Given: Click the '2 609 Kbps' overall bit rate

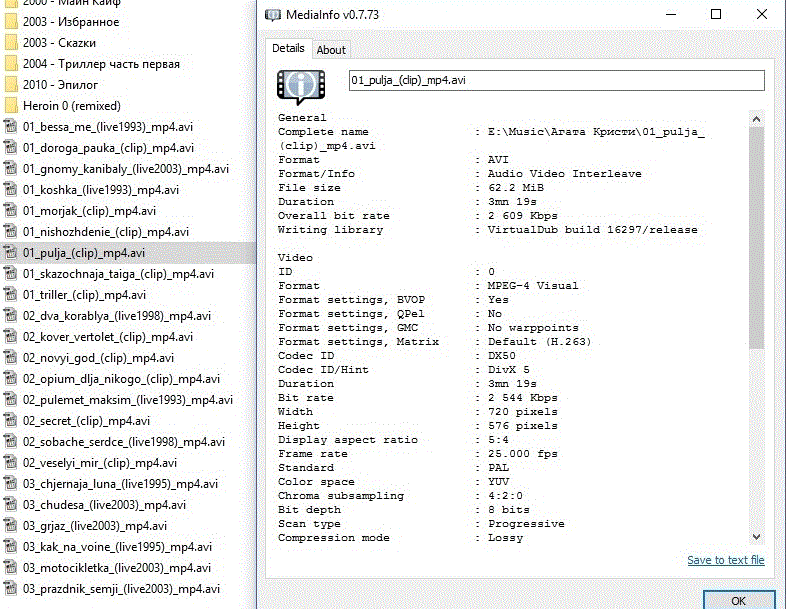Looking at the screenshot, I should point(523,216).
